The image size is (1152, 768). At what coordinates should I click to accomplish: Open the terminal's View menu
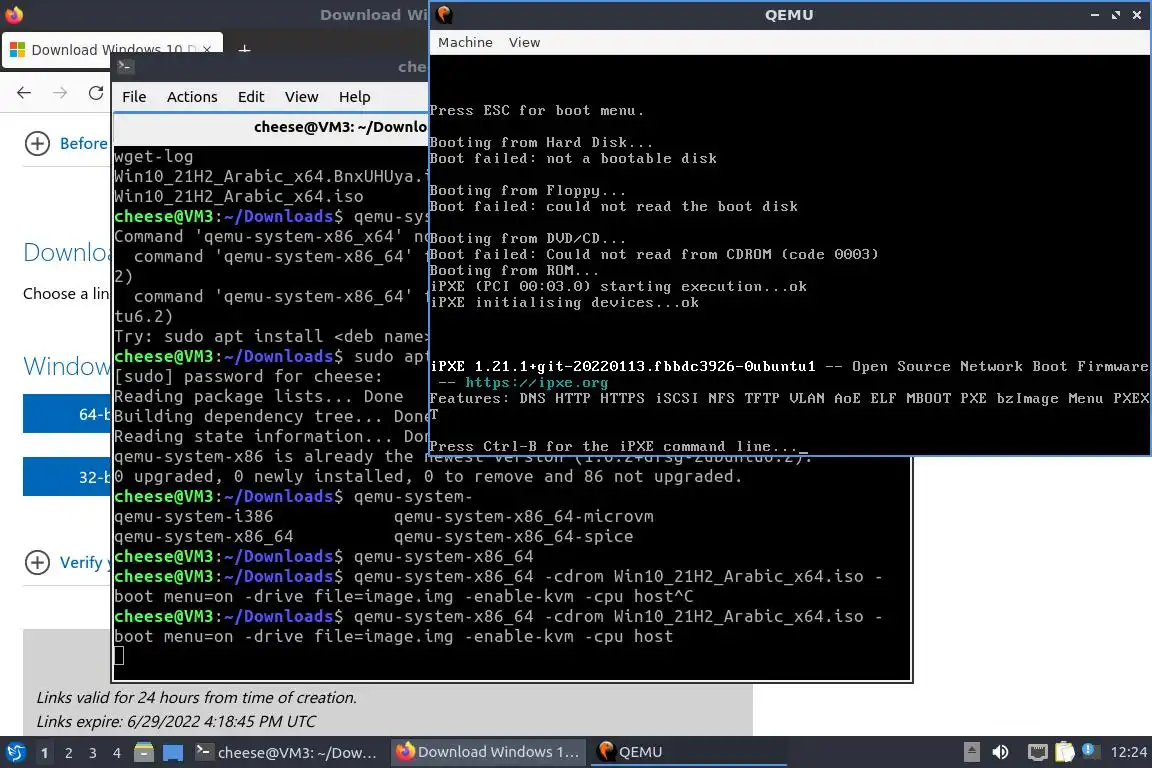pos(301,97)
